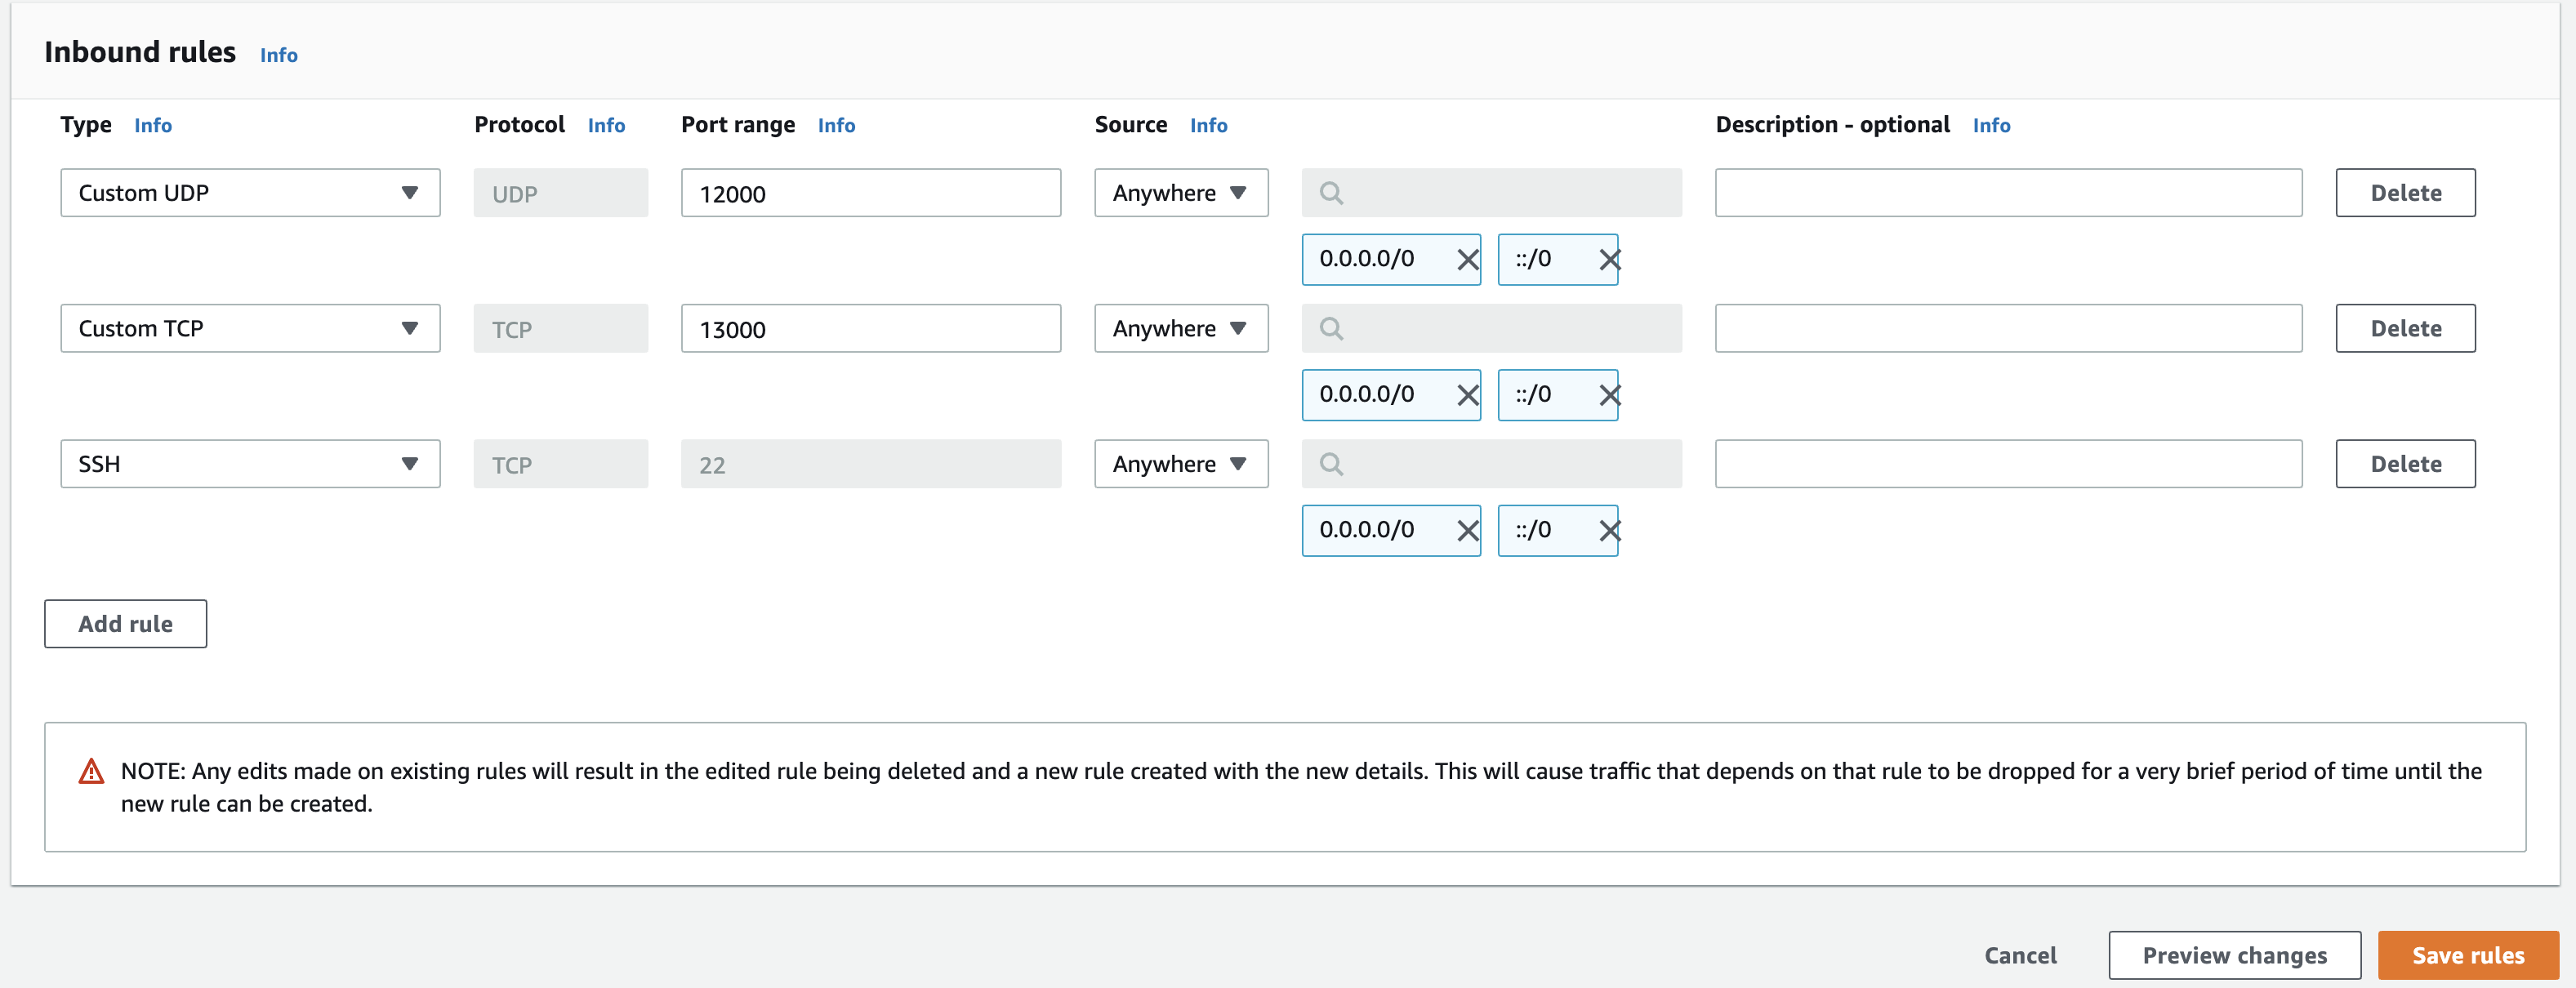Click Cancel to discard all changes
This screenshot has width=2576, height=988.
pos(2022,955)
